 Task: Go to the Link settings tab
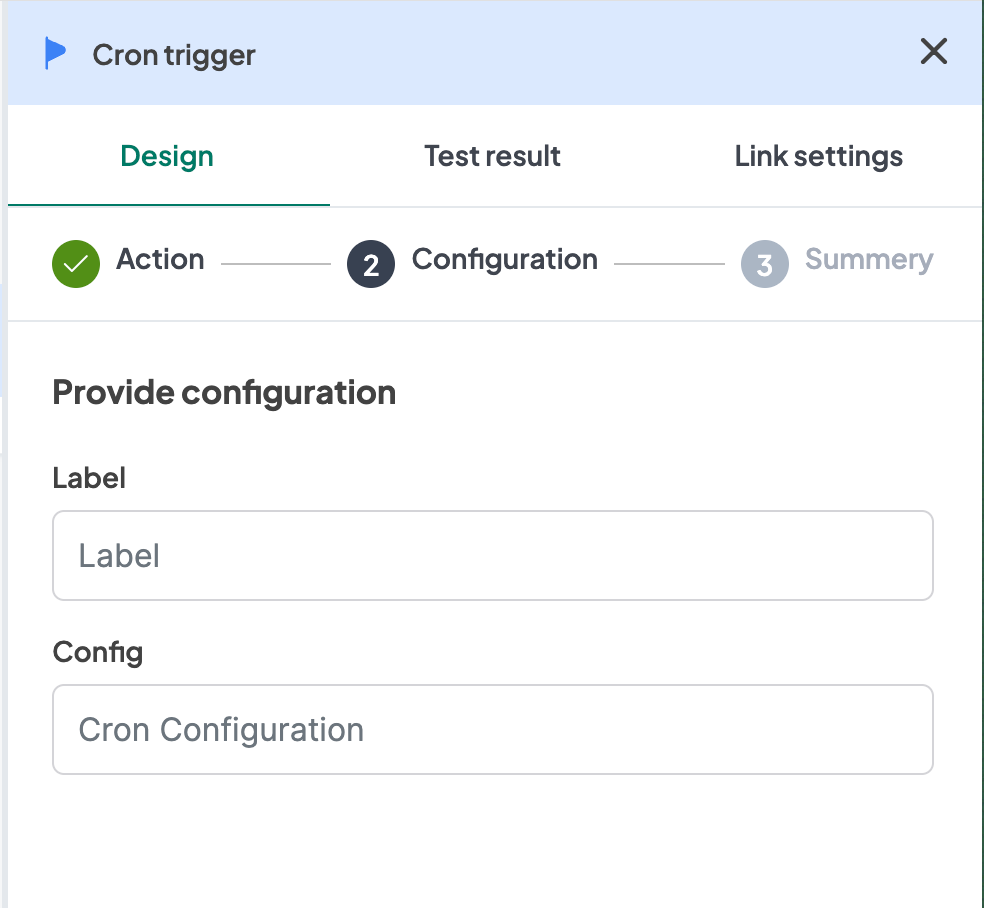pyautogui.click(x=818, y=157)
